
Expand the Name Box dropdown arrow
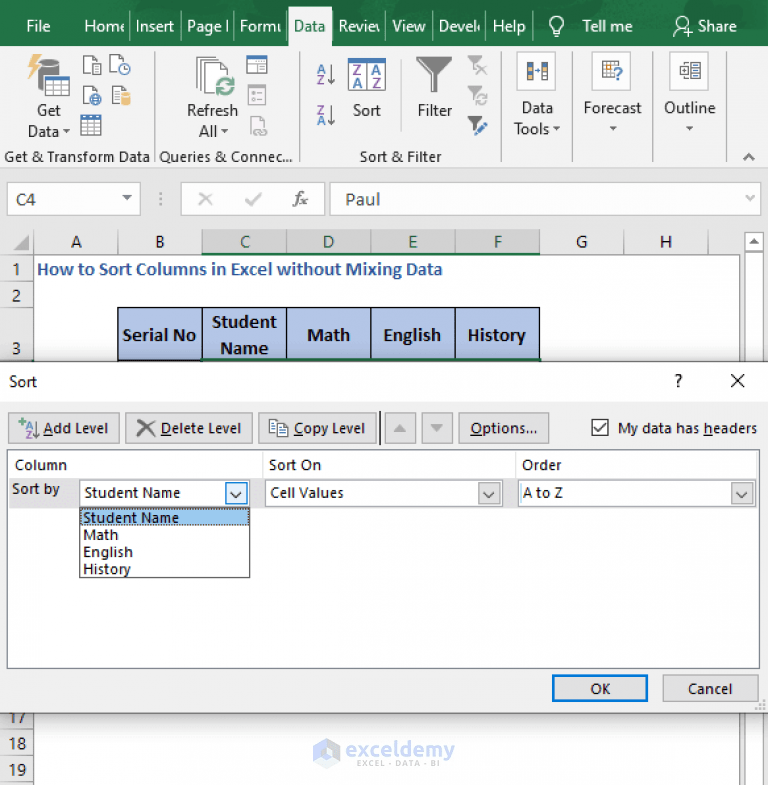(127, 198)
